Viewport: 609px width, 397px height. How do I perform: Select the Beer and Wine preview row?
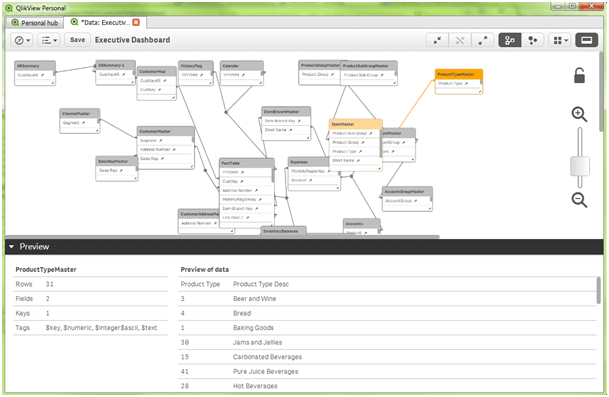click(x=387, y=299)
